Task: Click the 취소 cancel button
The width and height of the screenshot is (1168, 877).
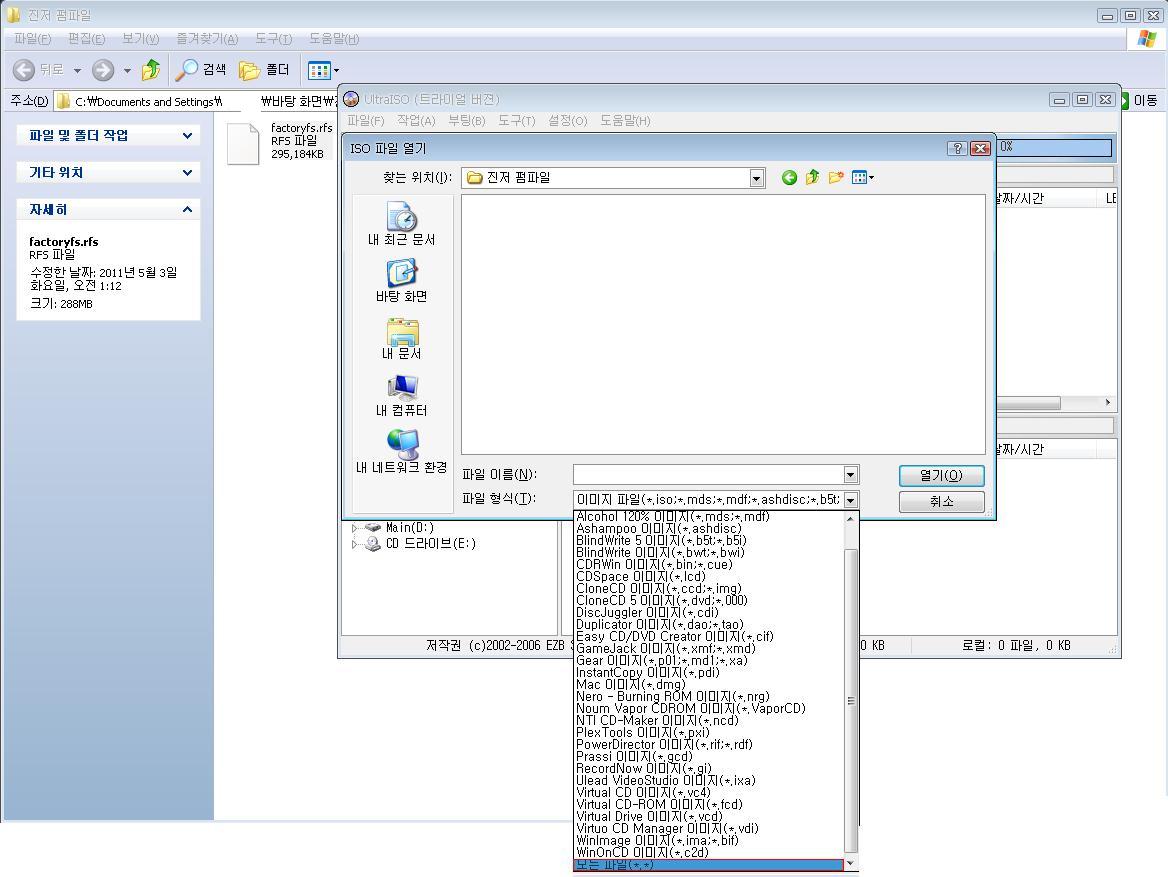Action: [x=941, y=501]
